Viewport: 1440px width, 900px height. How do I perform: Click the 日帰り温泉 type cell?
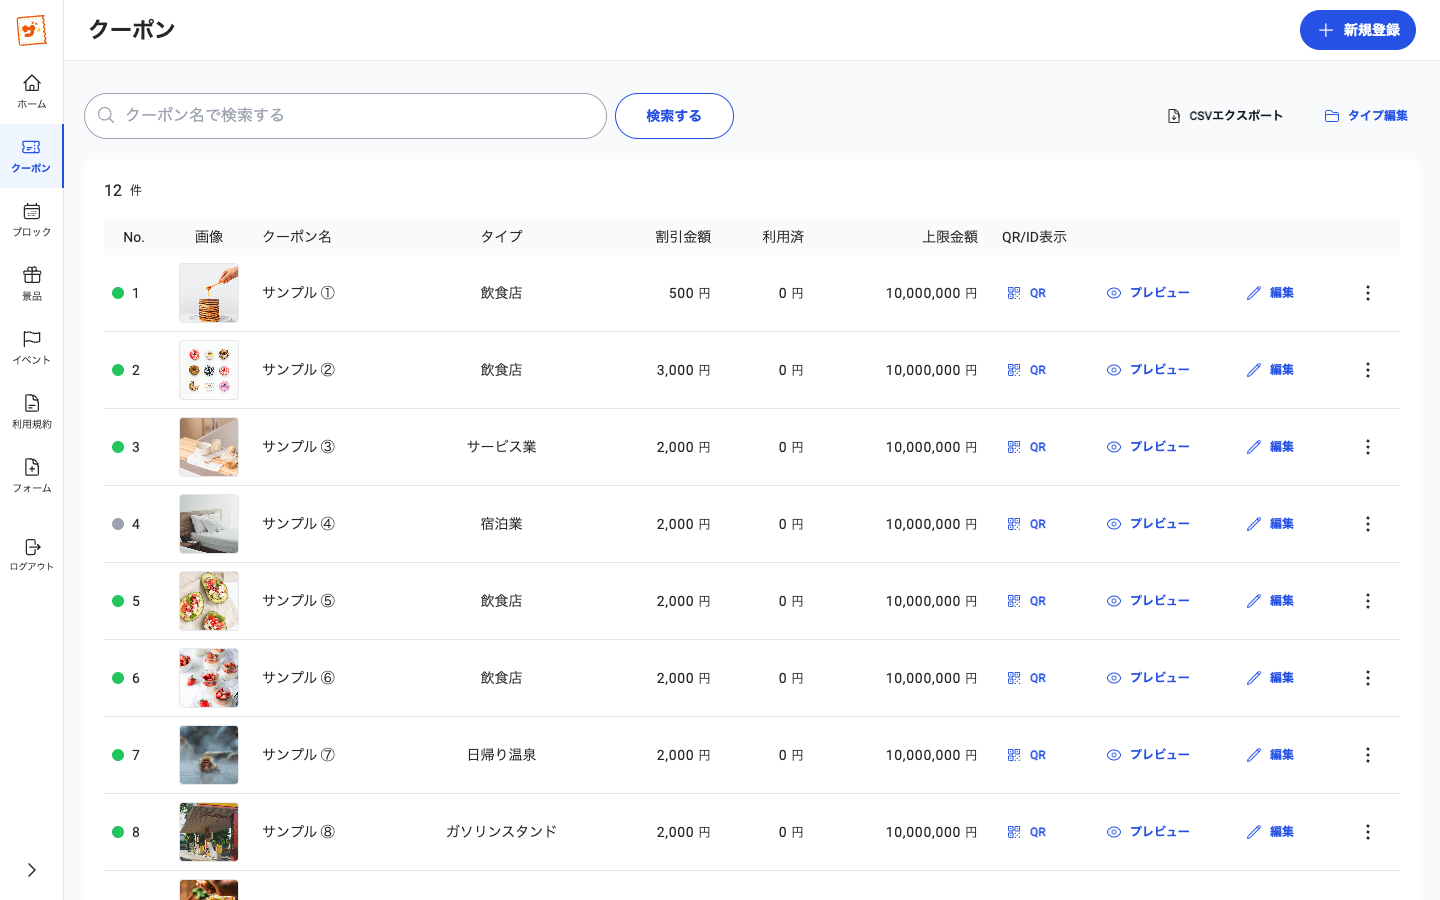pyautogui.click(x=501, y=755)
